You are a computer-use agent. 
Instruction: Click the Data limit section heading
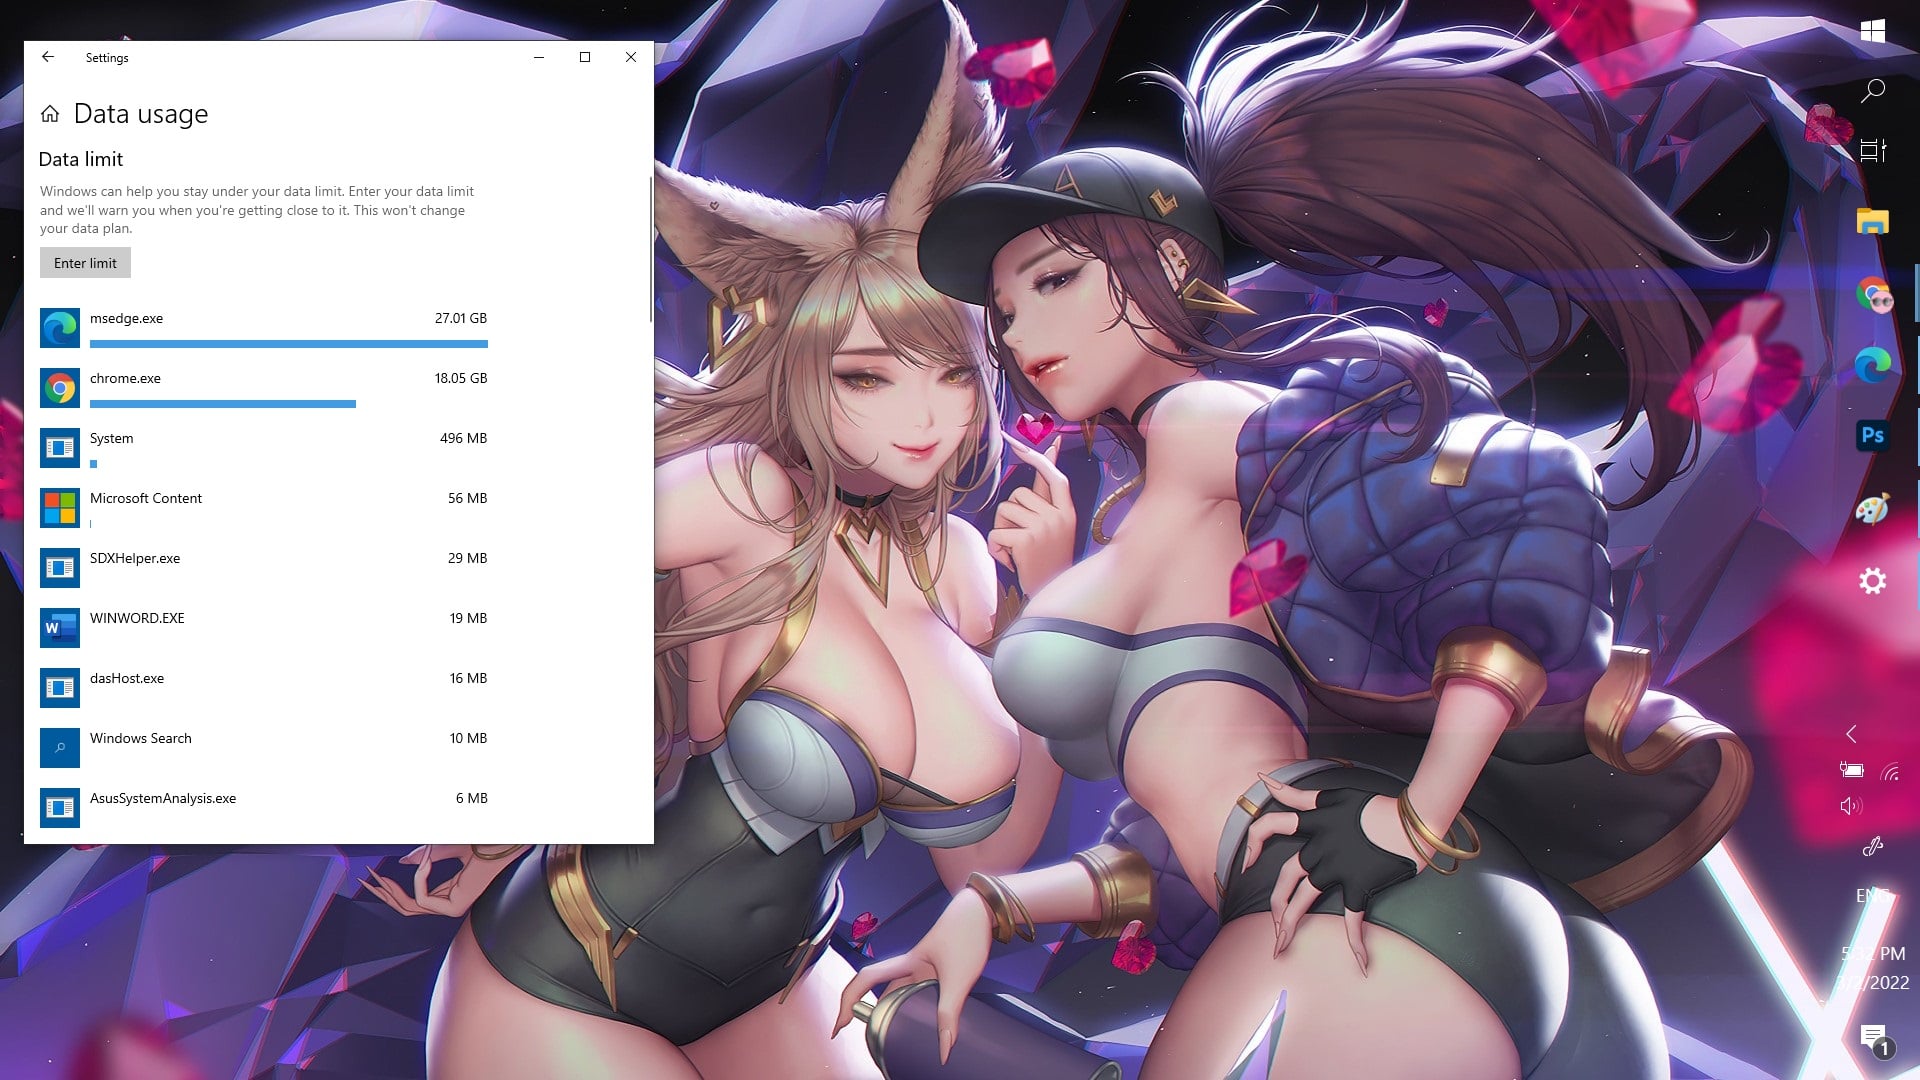[81, 159]
